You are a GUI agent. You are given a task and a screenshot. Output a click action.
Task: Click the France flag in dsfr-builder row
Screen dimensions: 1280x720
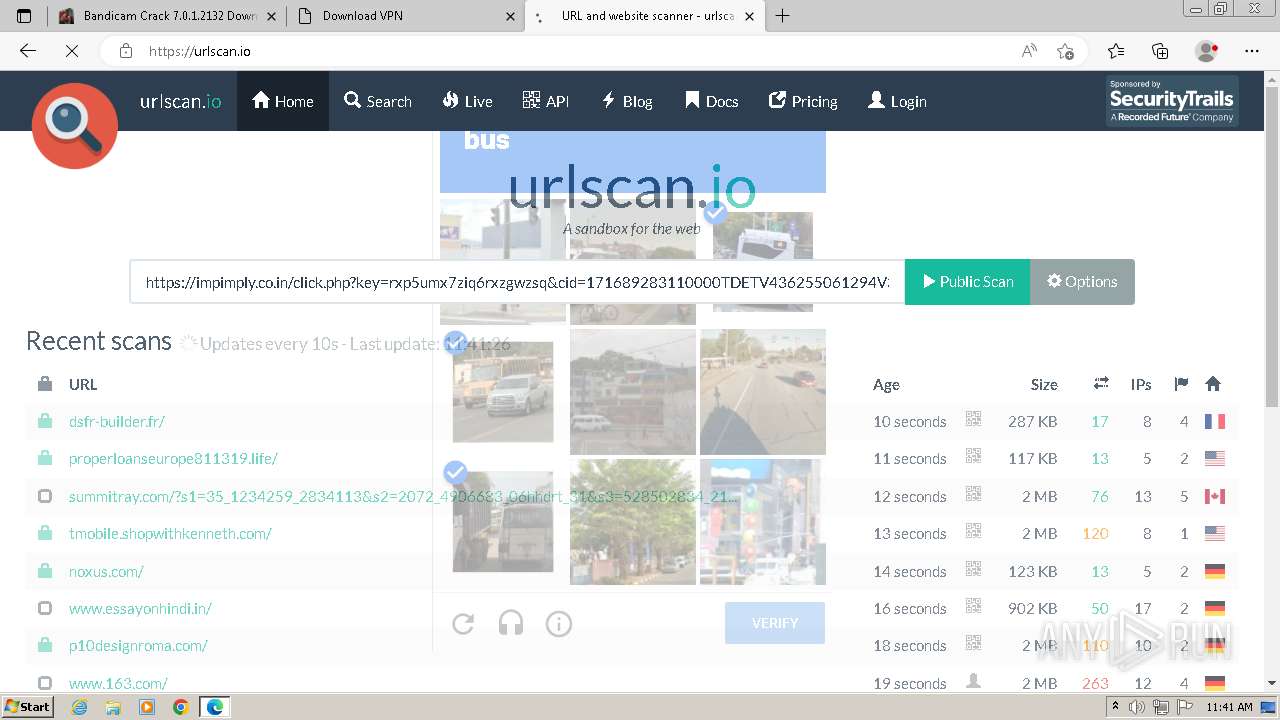tap(1214, 421)
